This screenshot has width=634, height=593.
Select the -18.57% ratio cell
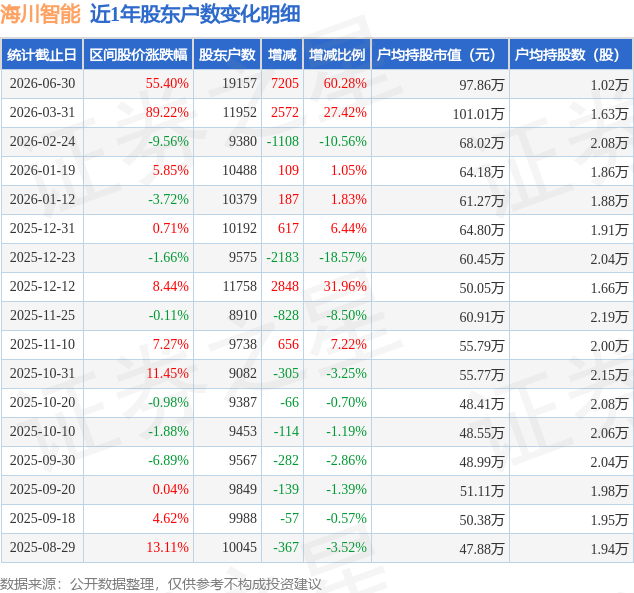pos(343,257)
